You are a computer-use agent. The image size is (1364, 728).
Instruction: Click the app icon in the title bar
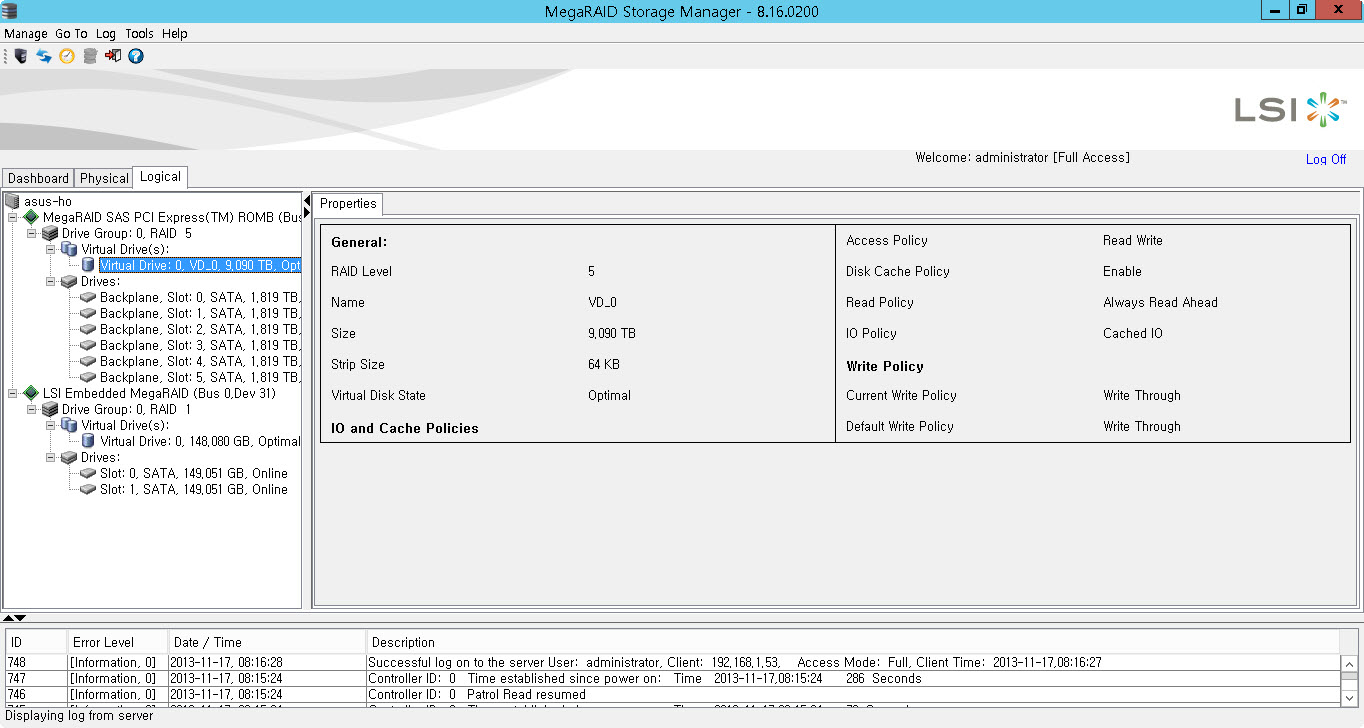point(11,11)
